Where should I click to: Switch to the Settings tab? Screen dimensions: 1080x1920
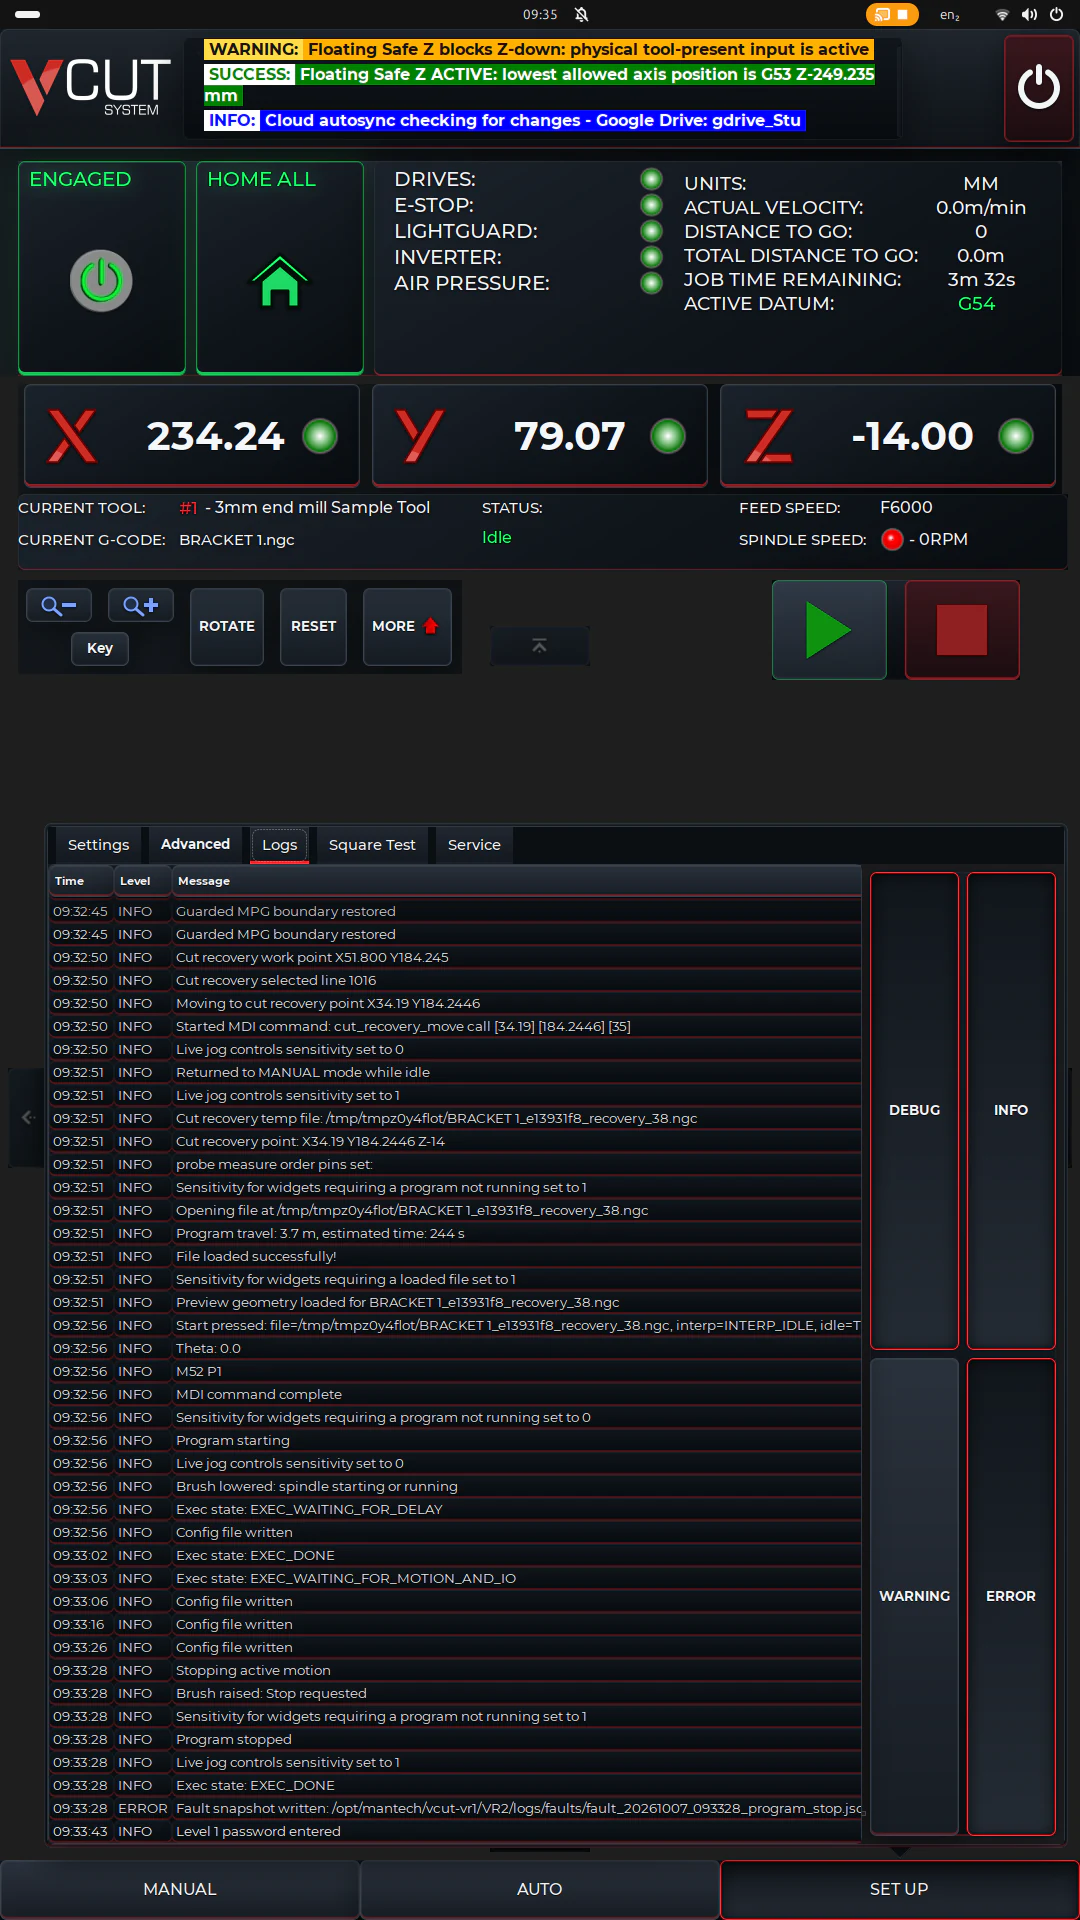coord(98,845)
